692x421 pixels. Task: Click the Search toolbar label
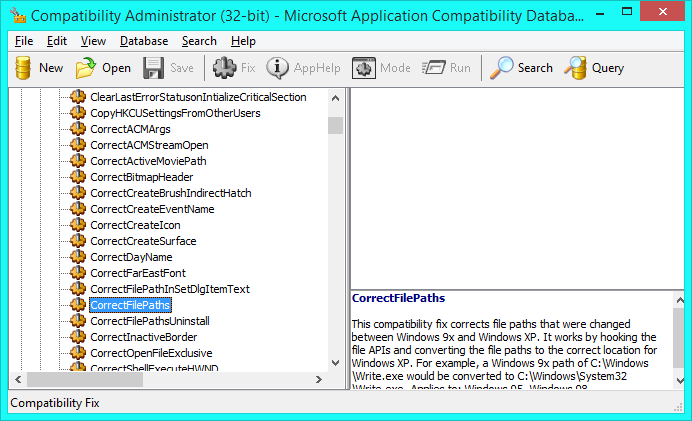coord(535,68)
